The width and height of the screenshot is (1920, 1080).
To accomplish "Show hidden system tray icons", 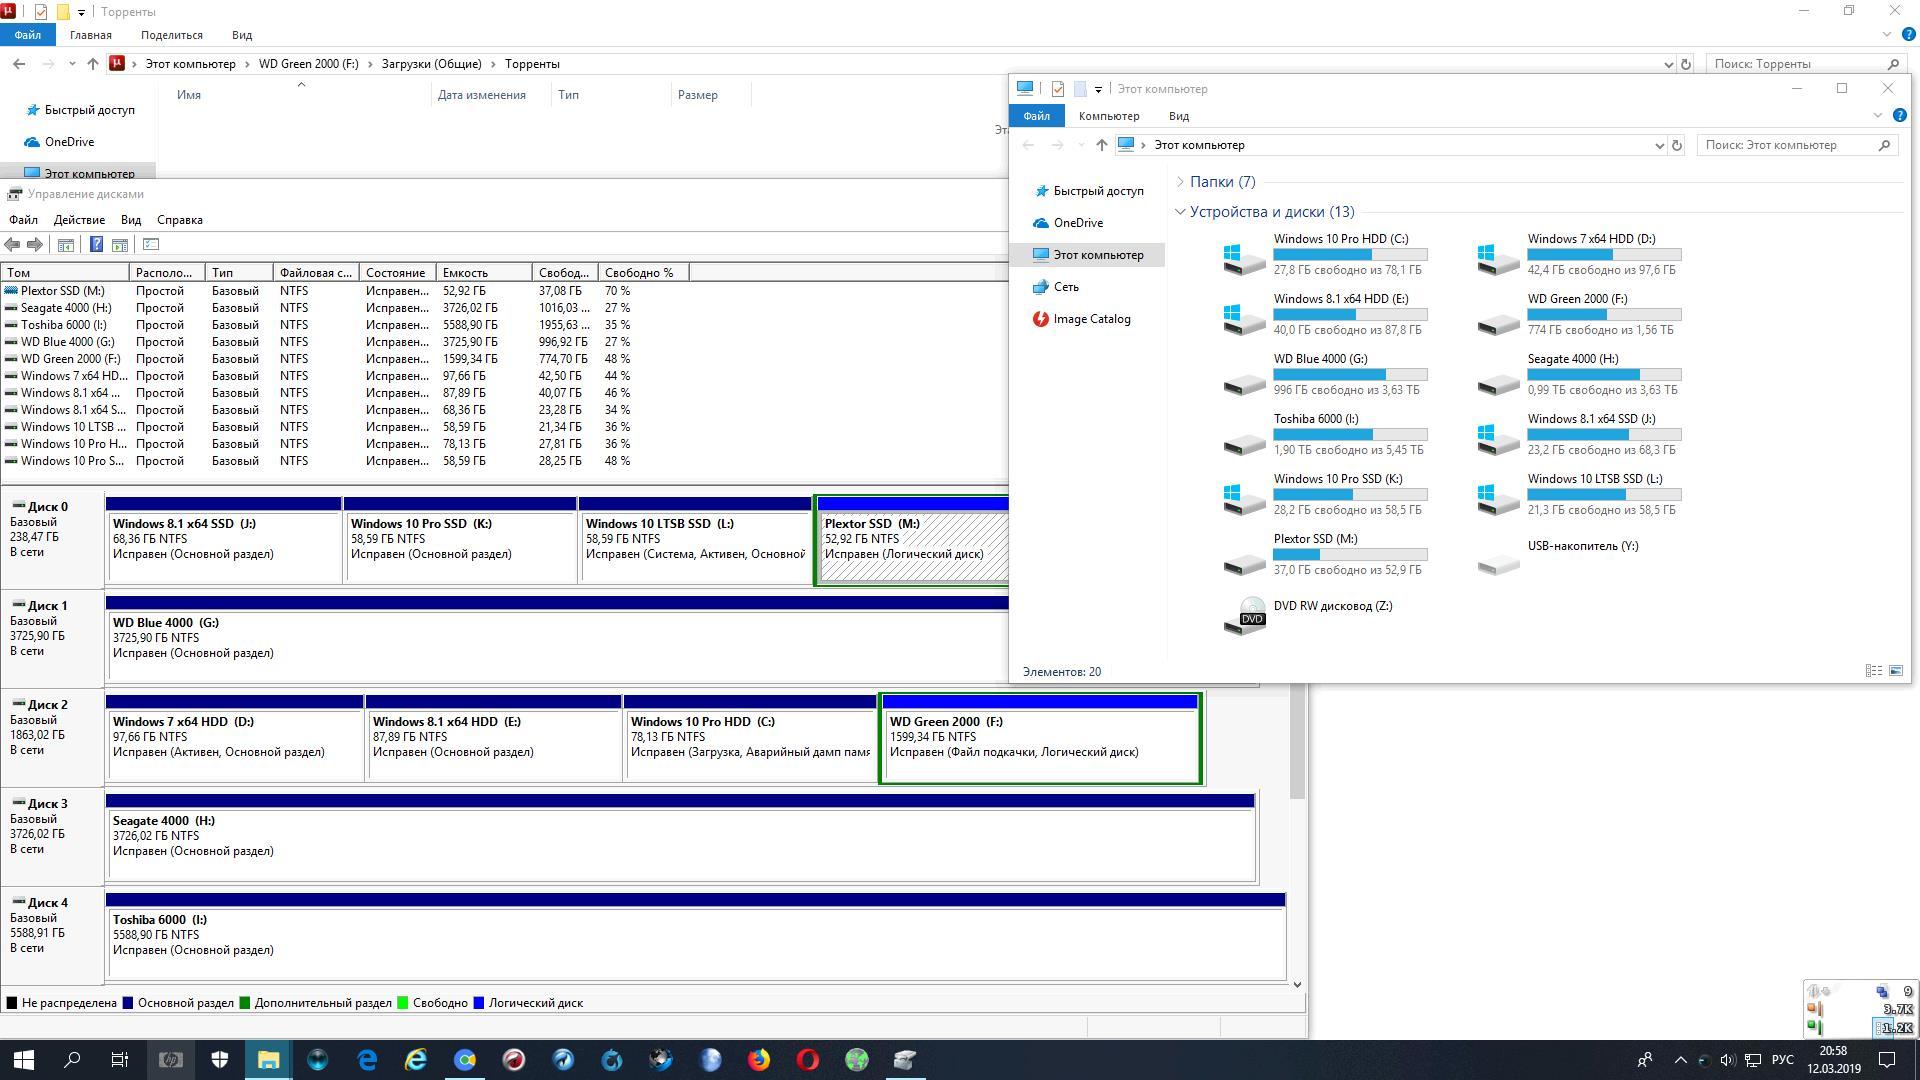I will (1680, 1060).
